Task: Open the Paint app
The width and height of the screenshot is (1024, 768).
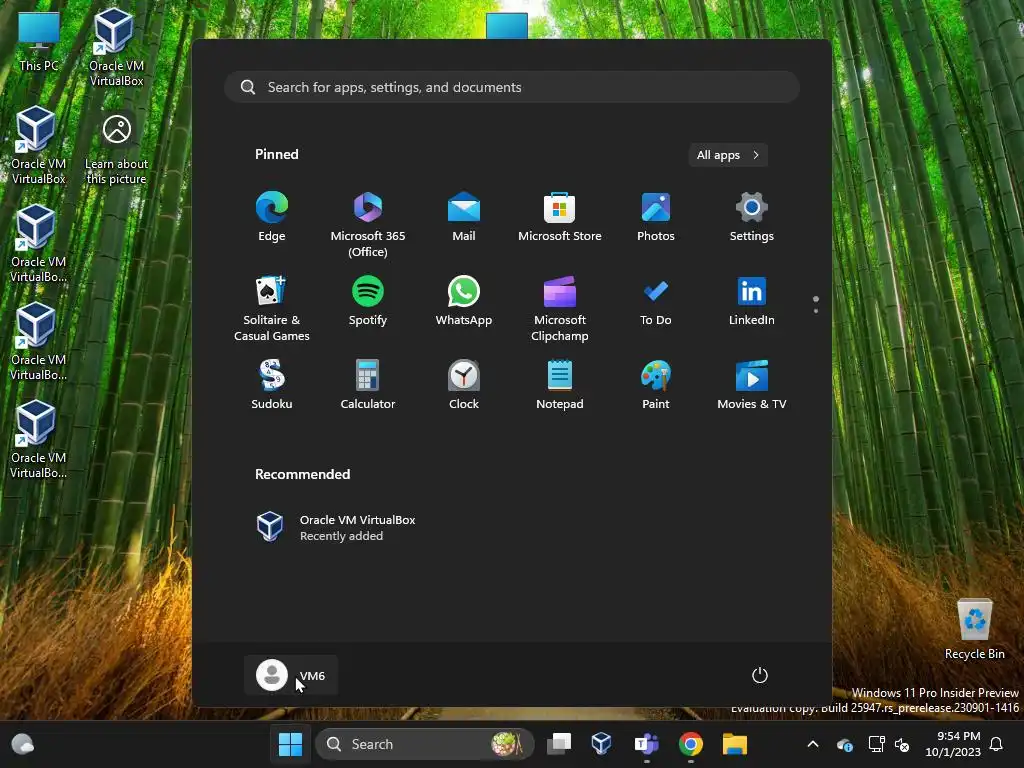Action: pos(656,385)
